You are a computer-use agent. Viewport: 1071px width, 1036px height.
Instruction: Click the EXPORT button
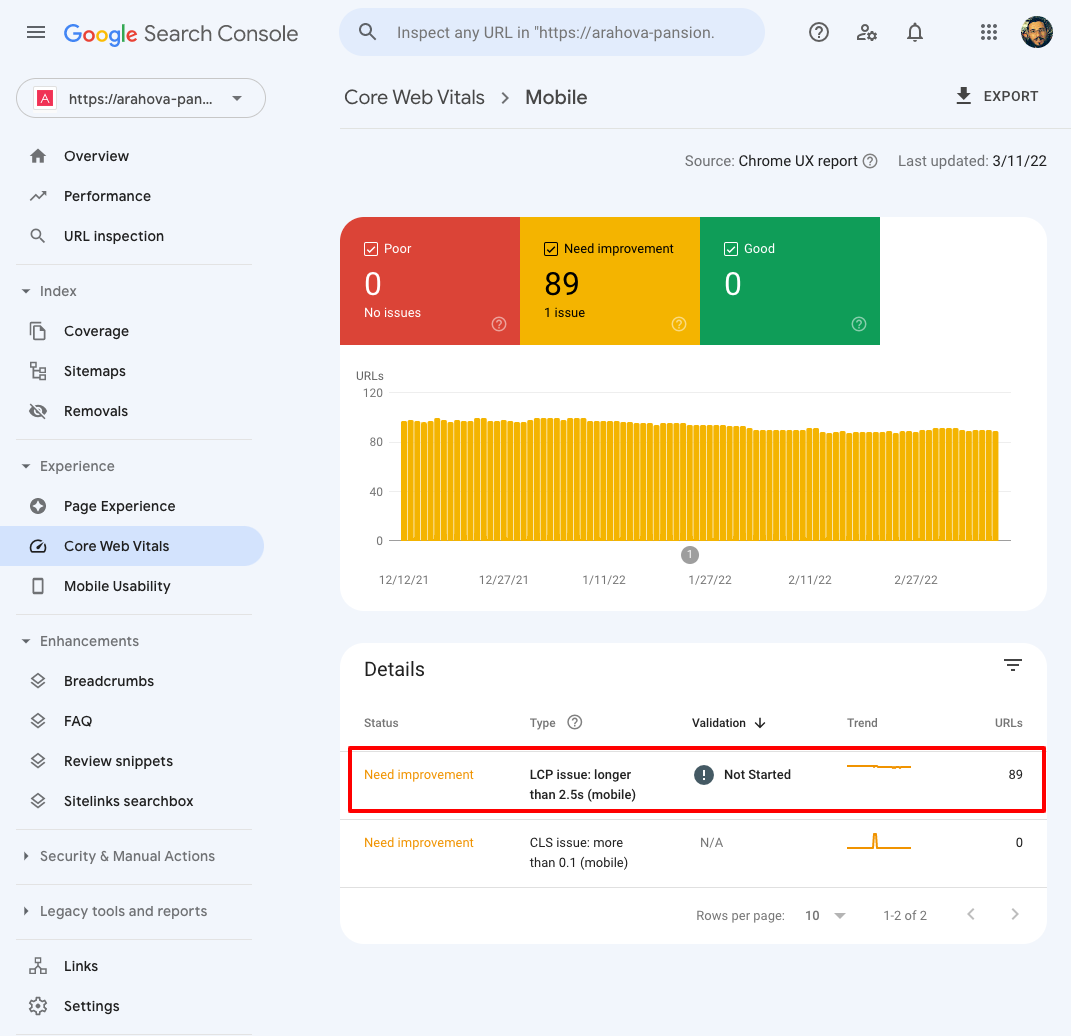pos(997,96)
